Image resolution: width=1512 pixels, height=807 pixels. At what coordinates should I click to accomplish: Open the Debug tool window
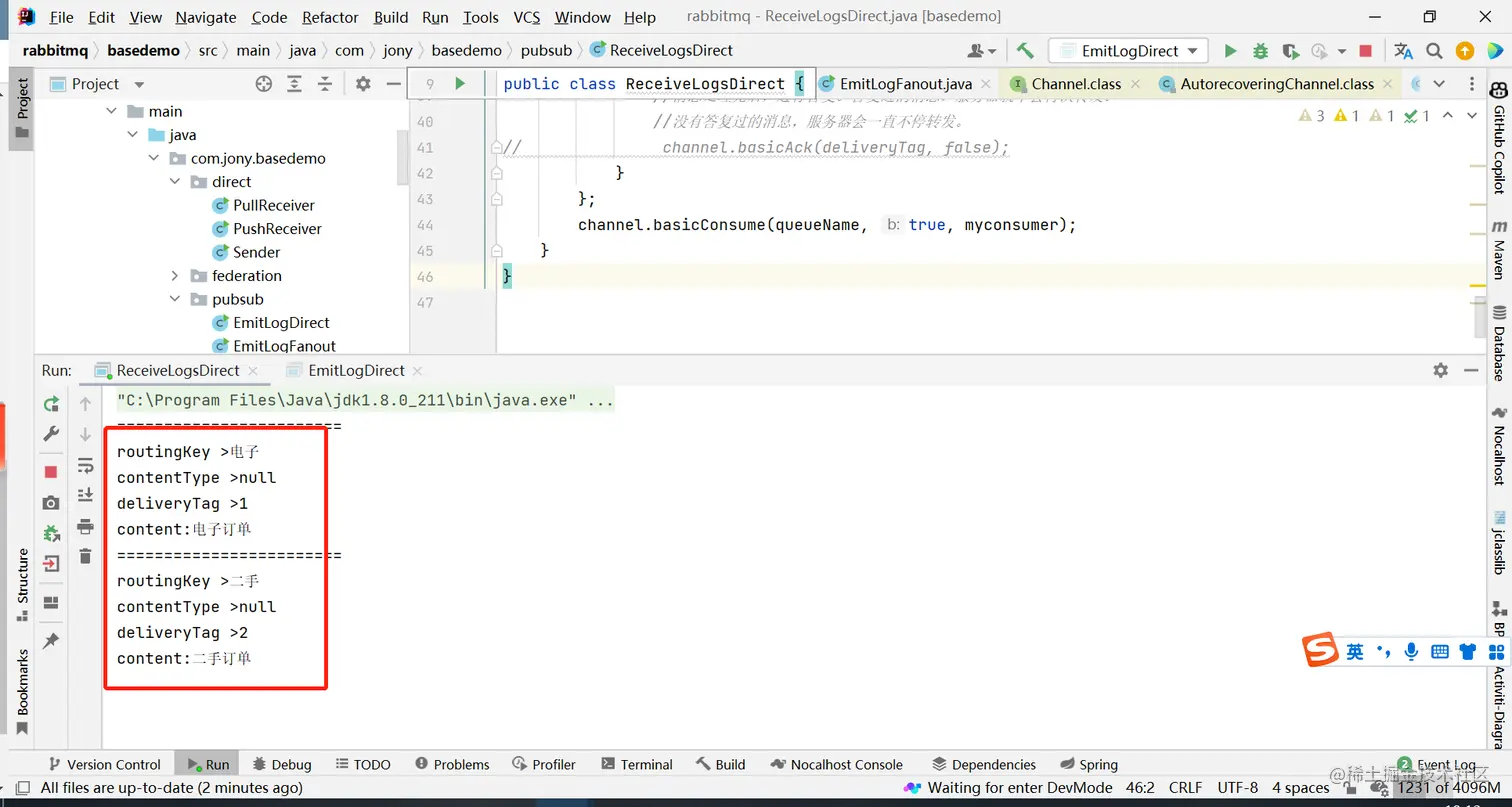coord(282,765)
